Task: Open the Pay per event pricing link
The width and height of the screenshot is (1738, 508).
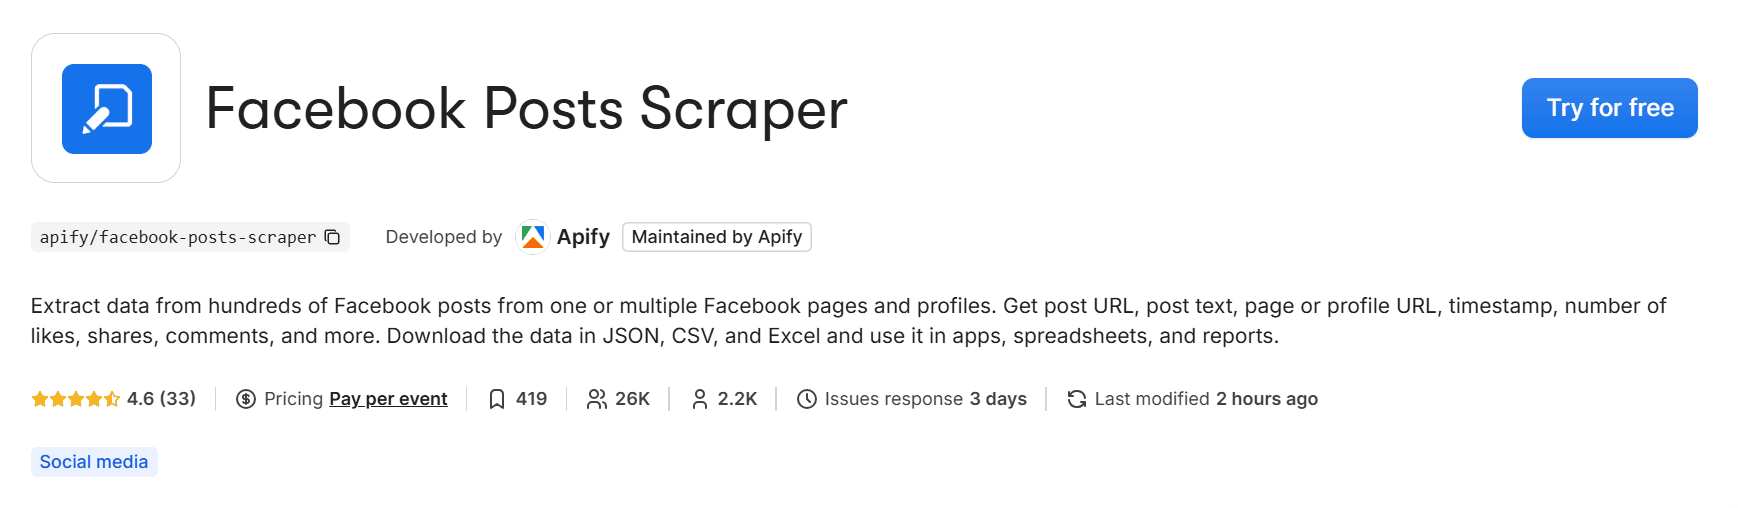Action: pos(388,399)
